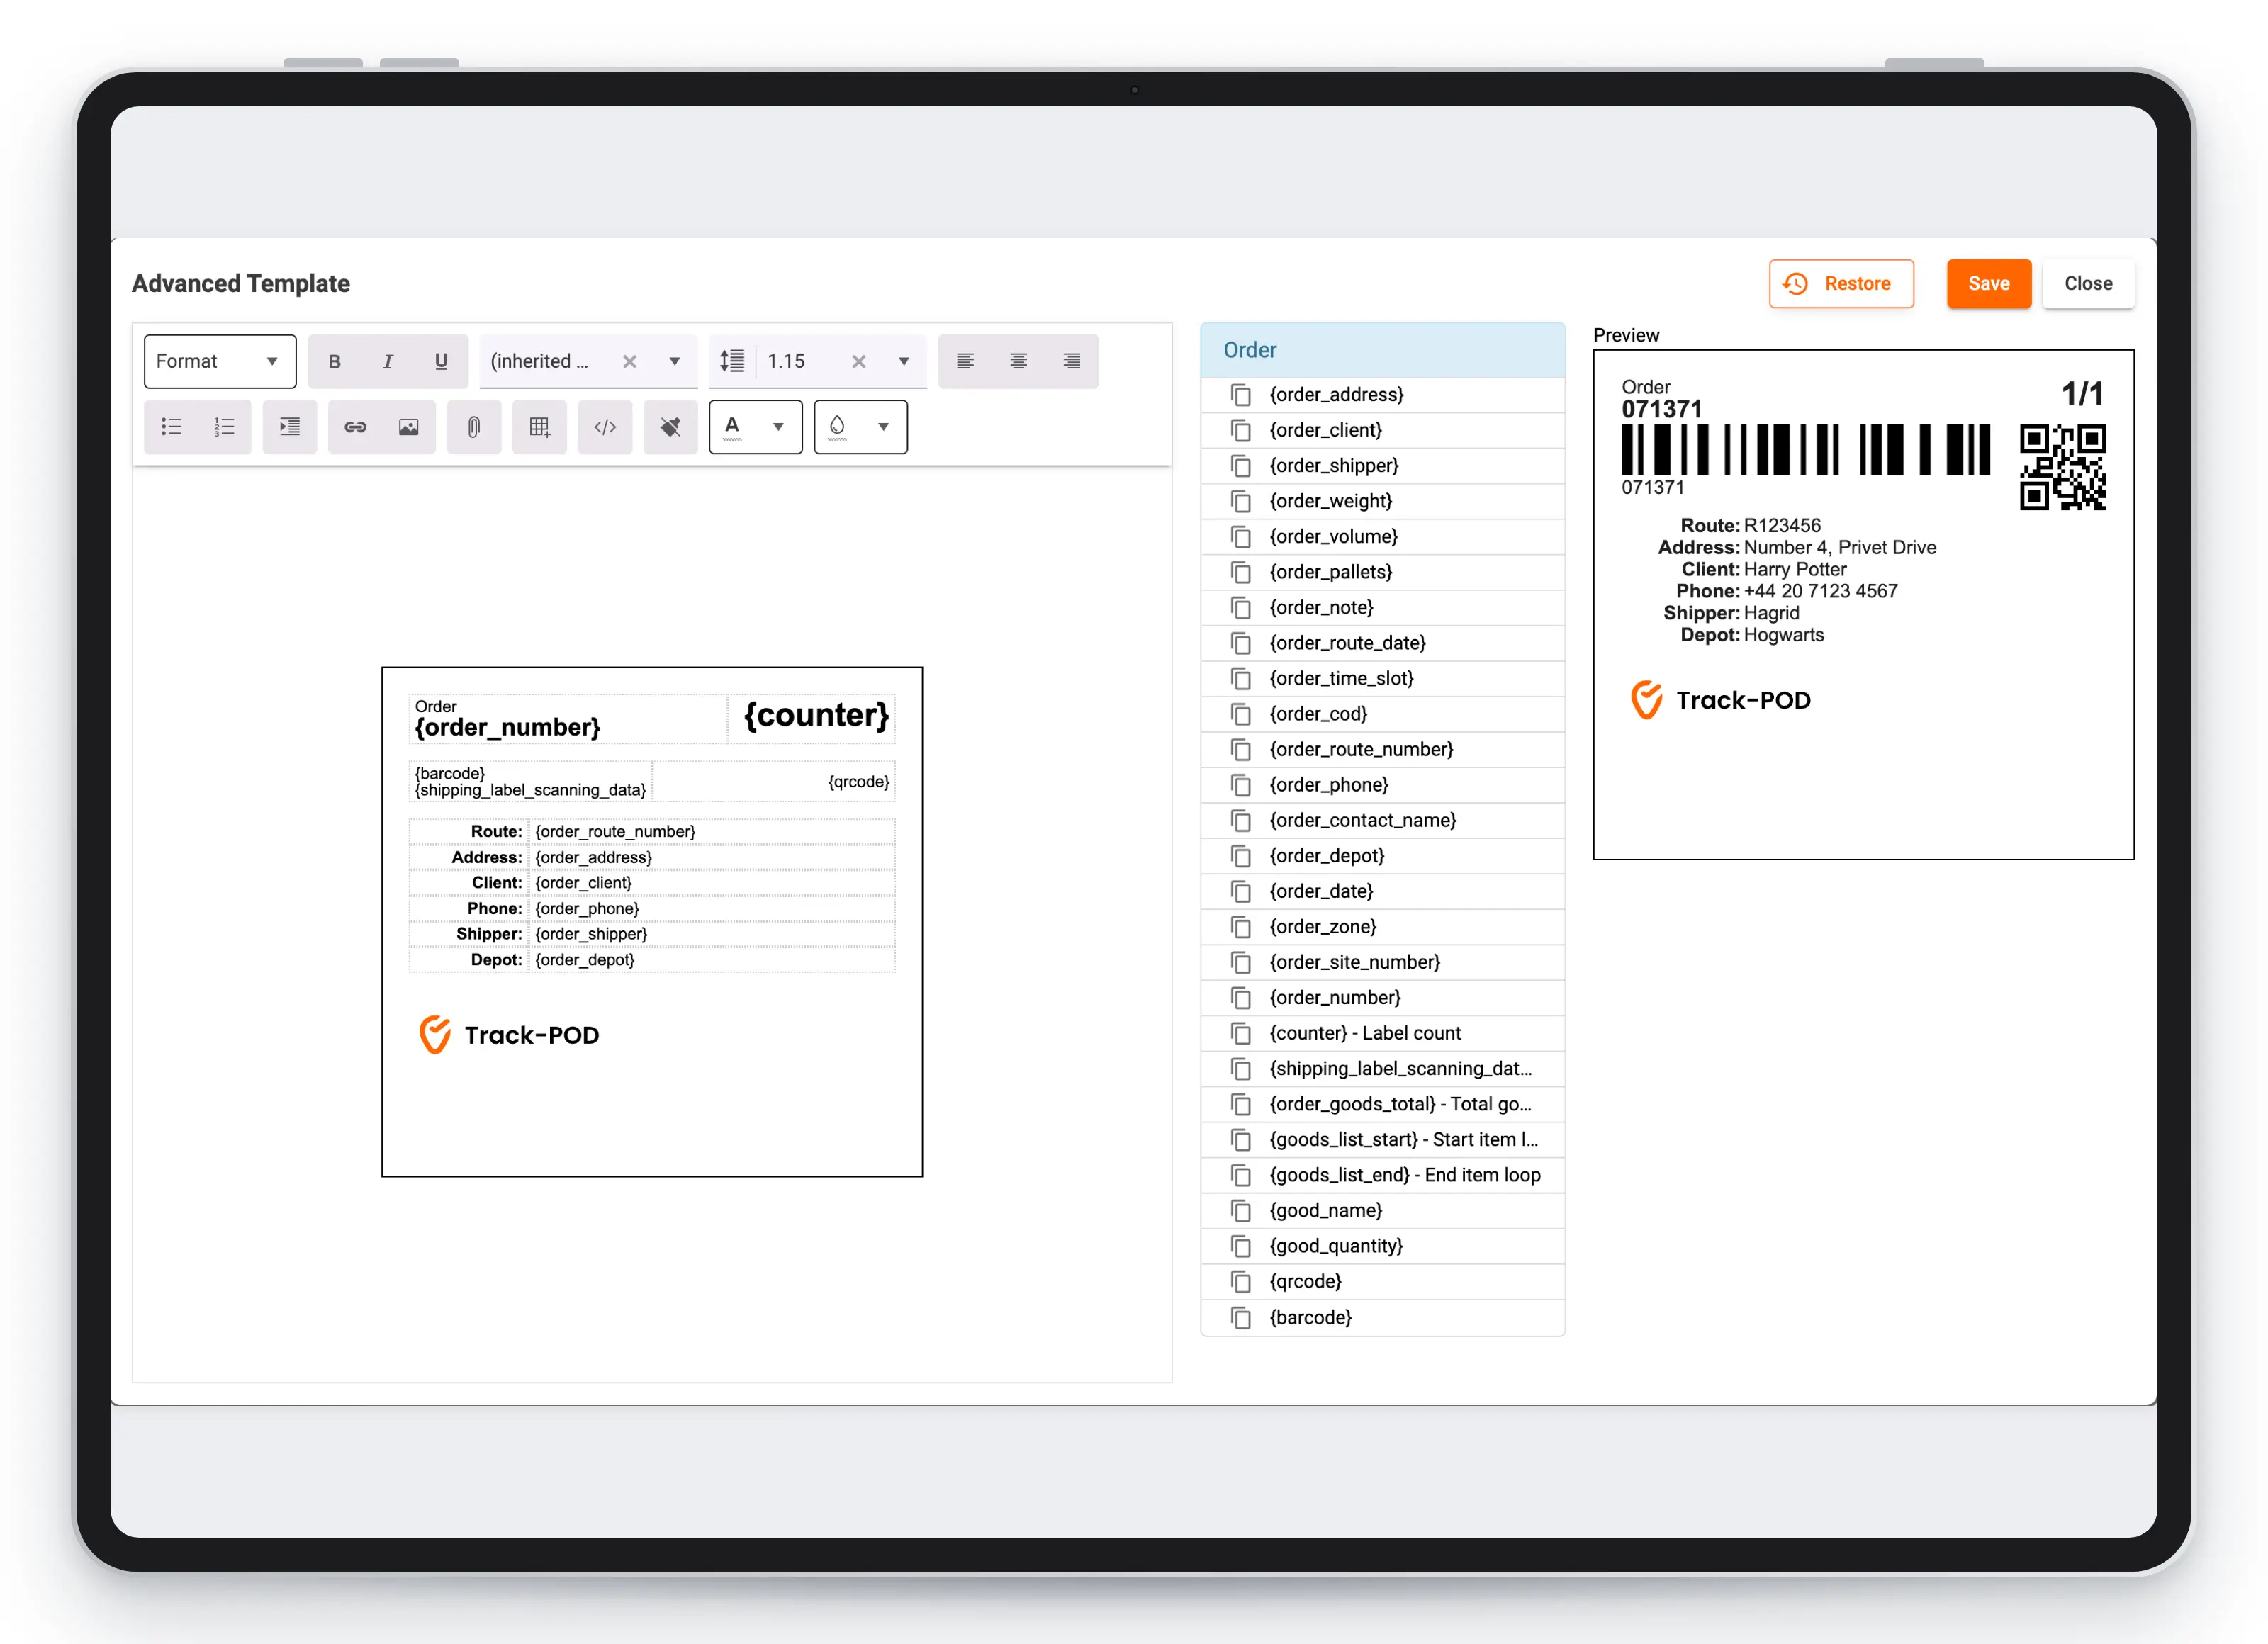Click the QR code in the preview
2268x1644 pixels.
[x=2062, y=467]
